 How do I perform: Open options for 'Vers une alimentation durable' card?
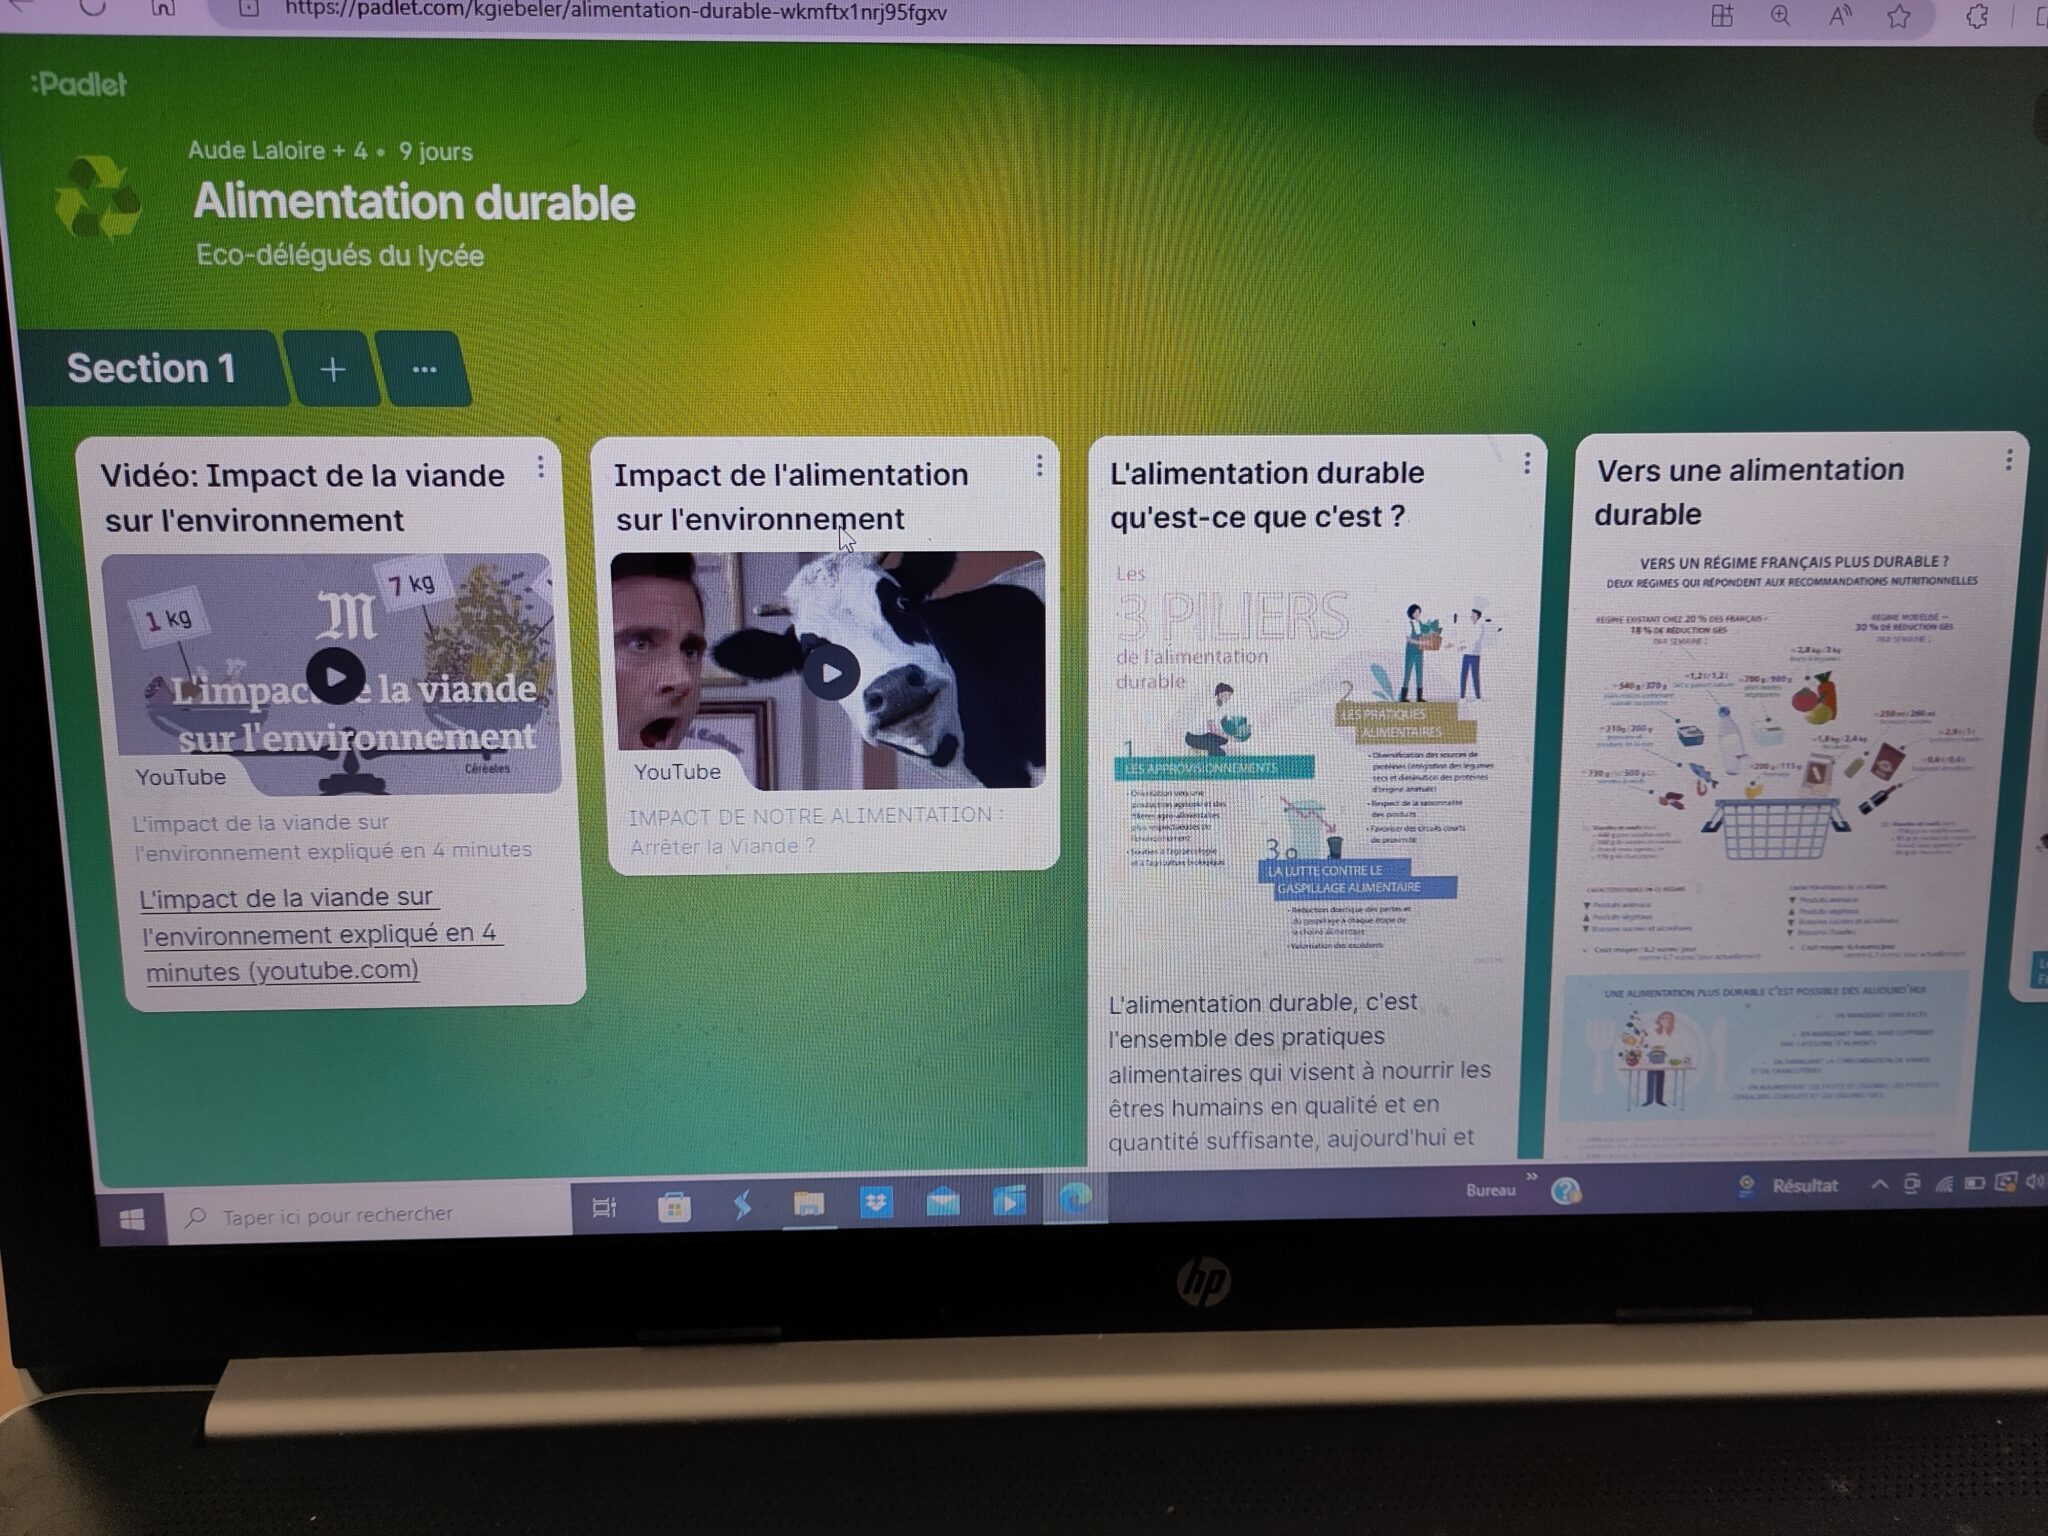2008,460
